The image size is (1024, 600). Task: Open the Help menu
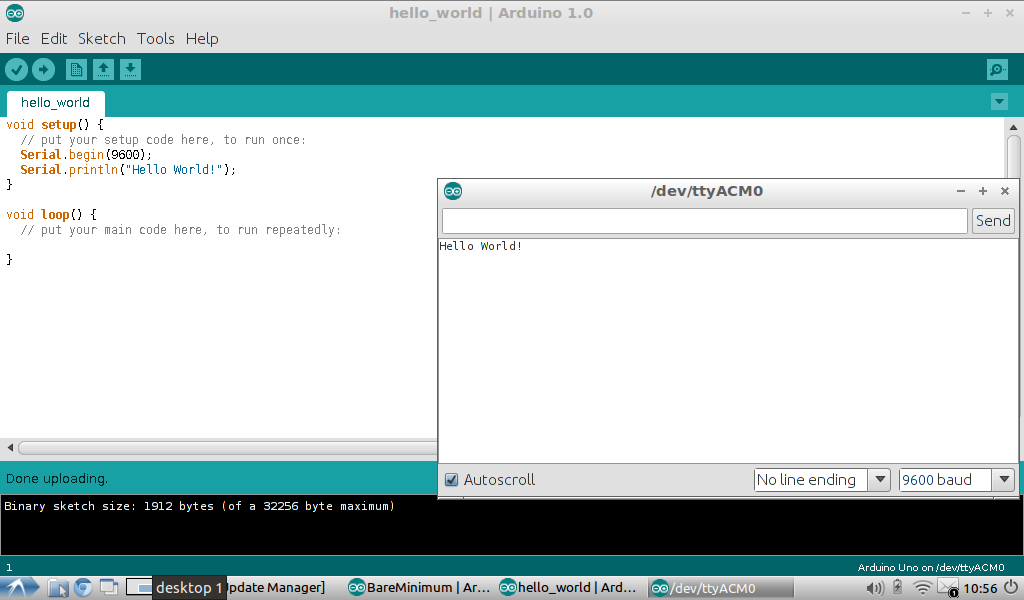202,39
